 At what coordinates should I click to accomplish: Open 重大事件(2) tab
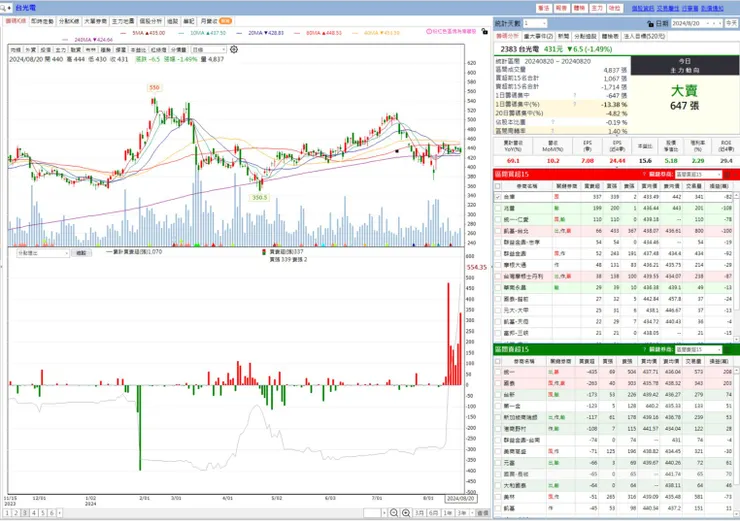(538, 36)
